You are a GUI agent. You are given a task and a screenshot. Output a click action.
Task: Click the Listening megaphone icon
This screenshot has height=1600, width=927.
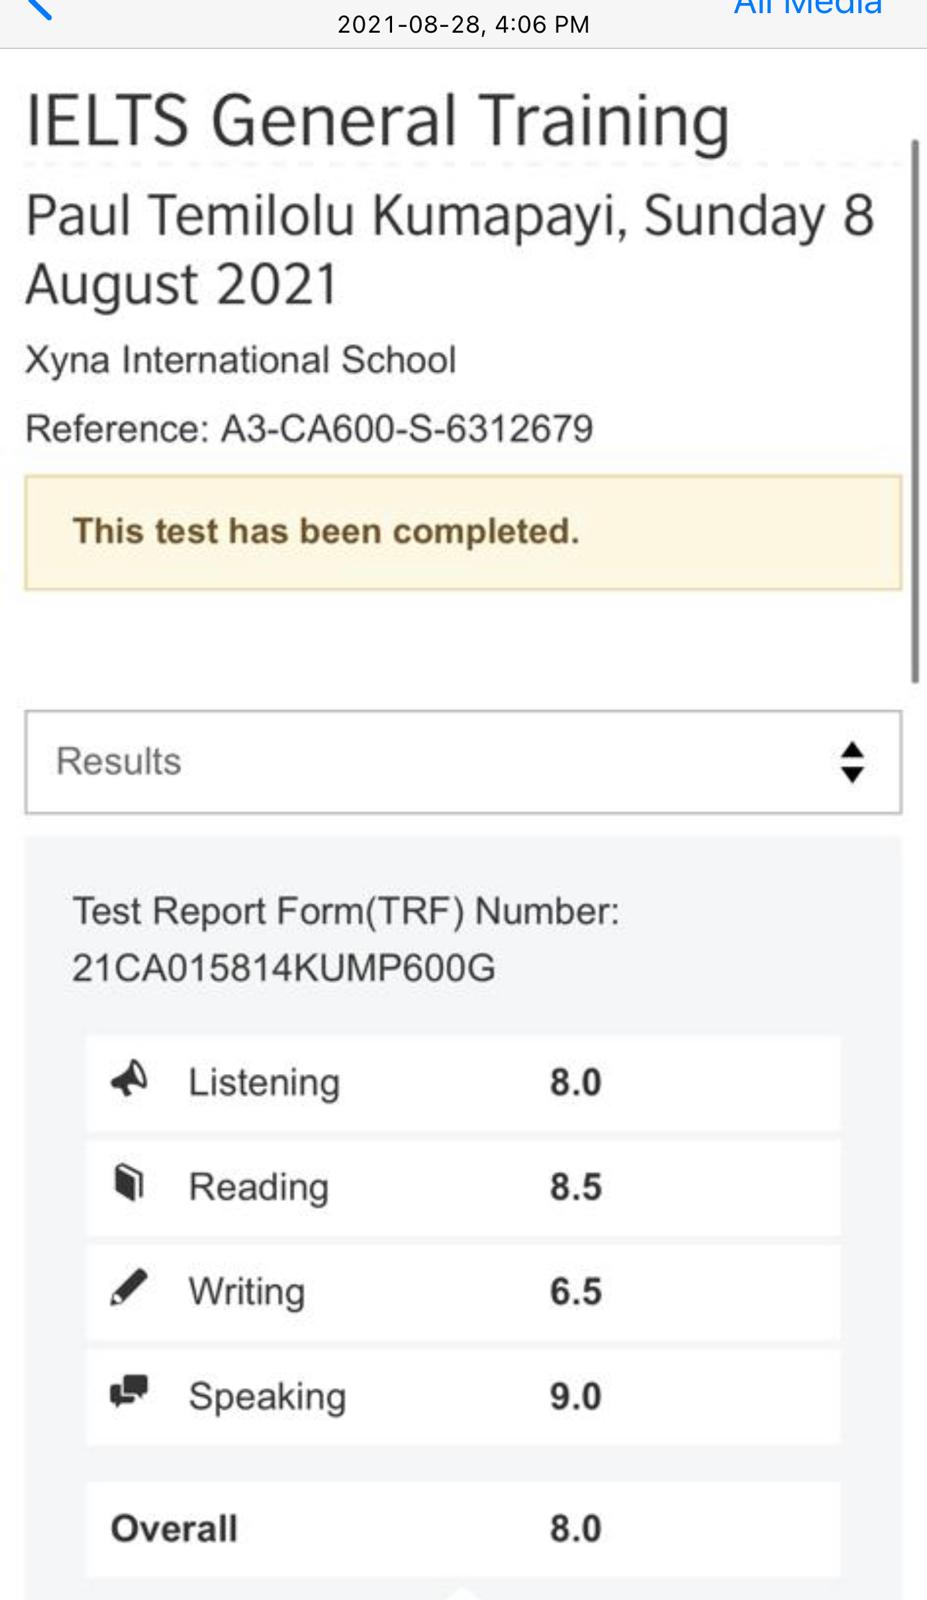click(x=129, y=1079)
